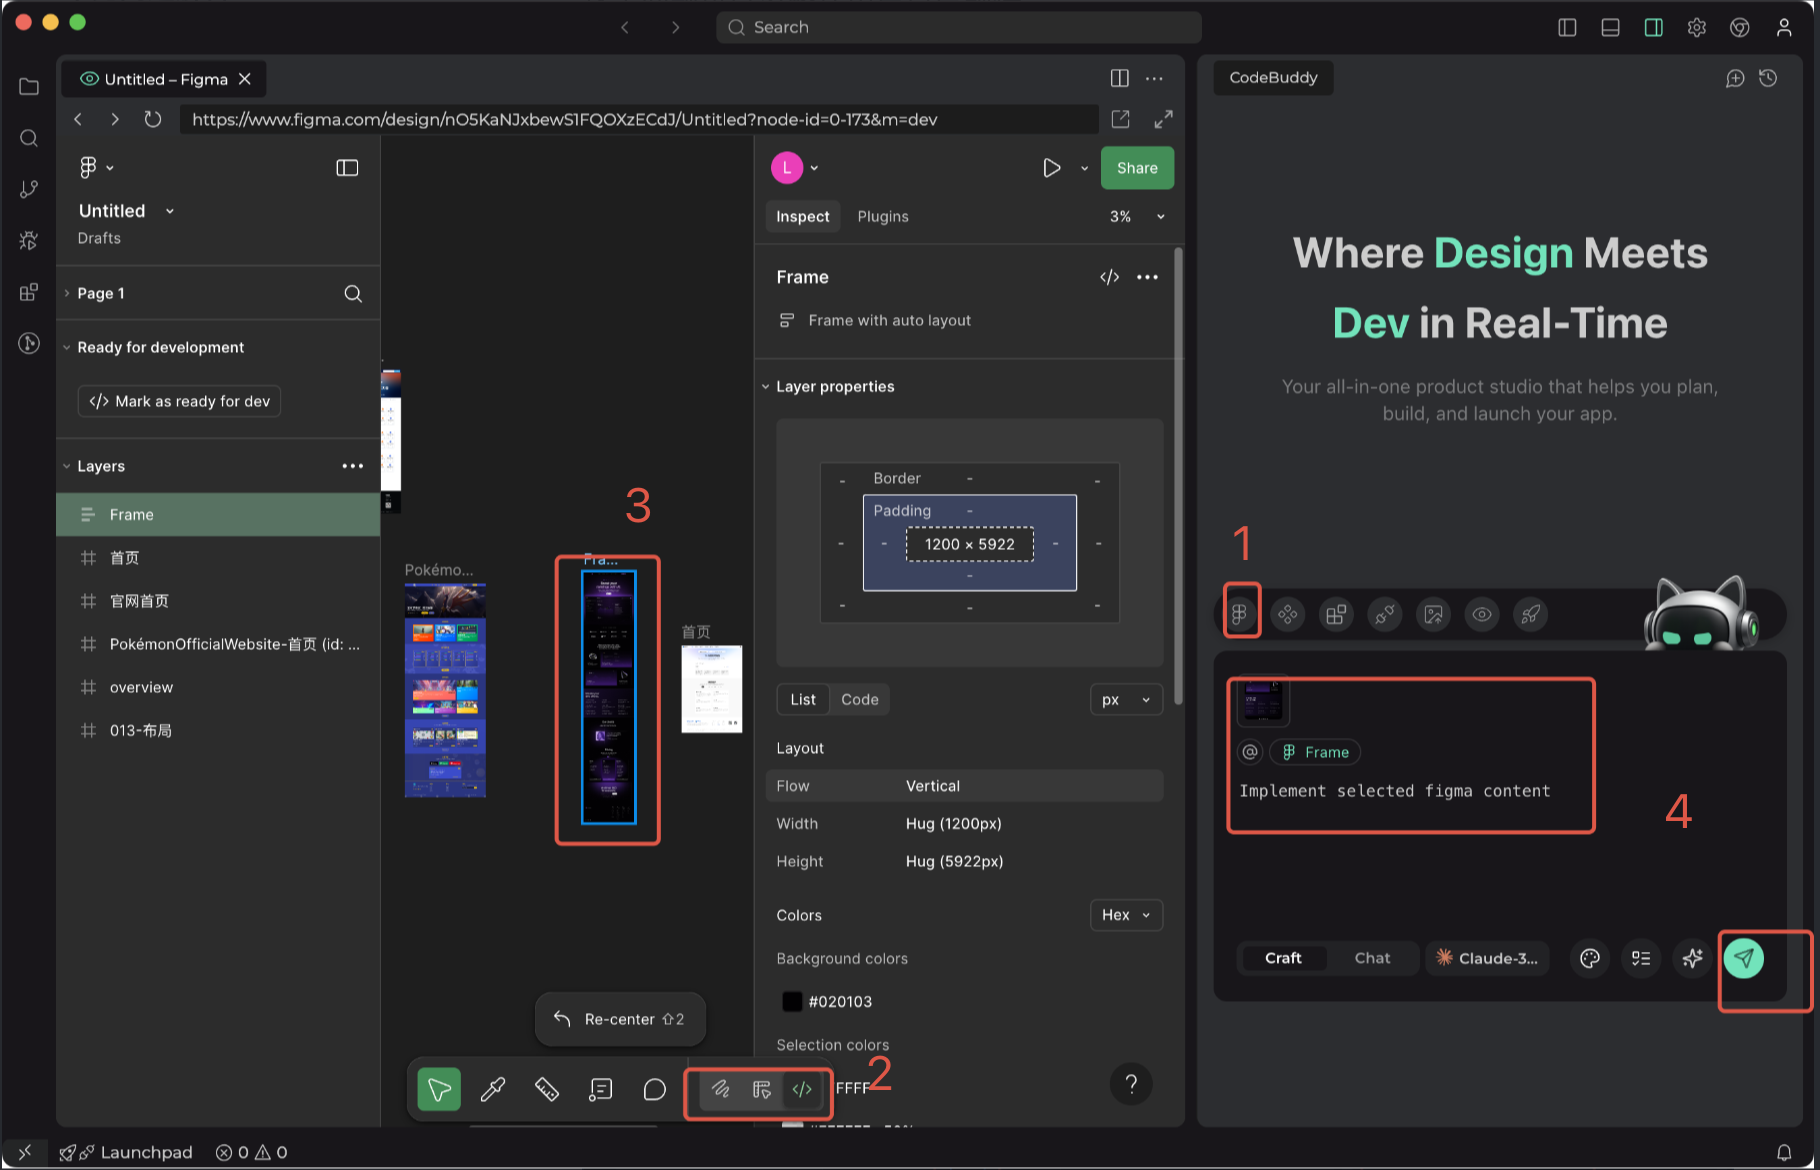Switch to Chat mode

click(1372, 958)
